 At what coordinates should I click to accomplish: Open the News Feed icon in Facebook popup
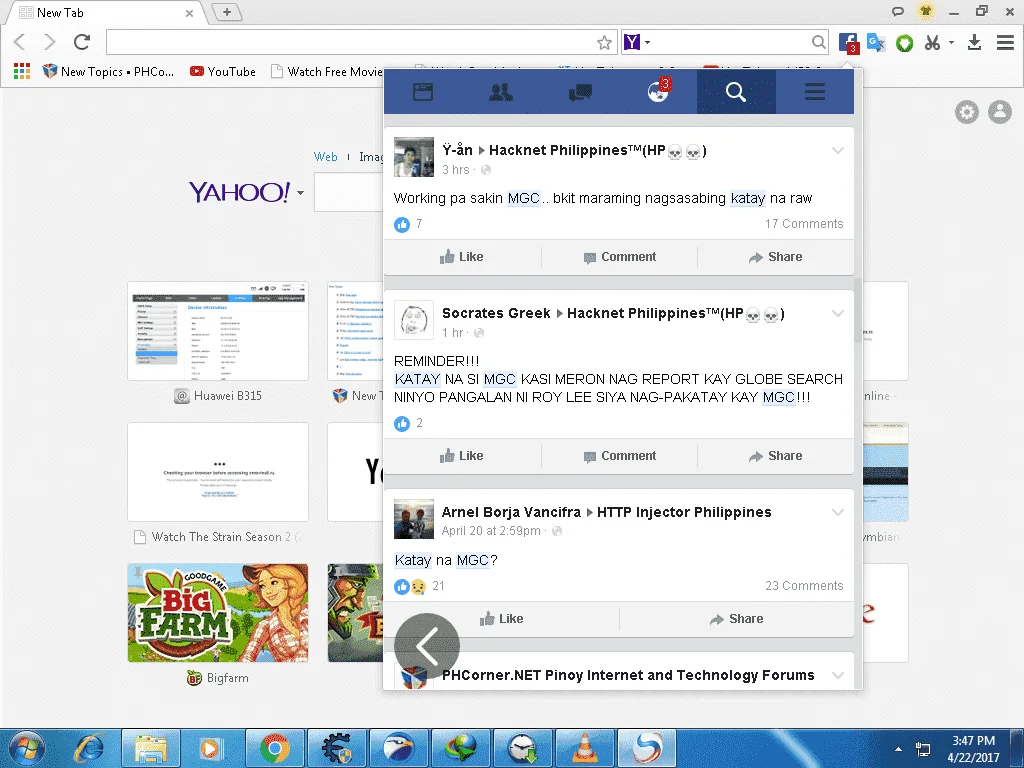[x=423, y=92]
